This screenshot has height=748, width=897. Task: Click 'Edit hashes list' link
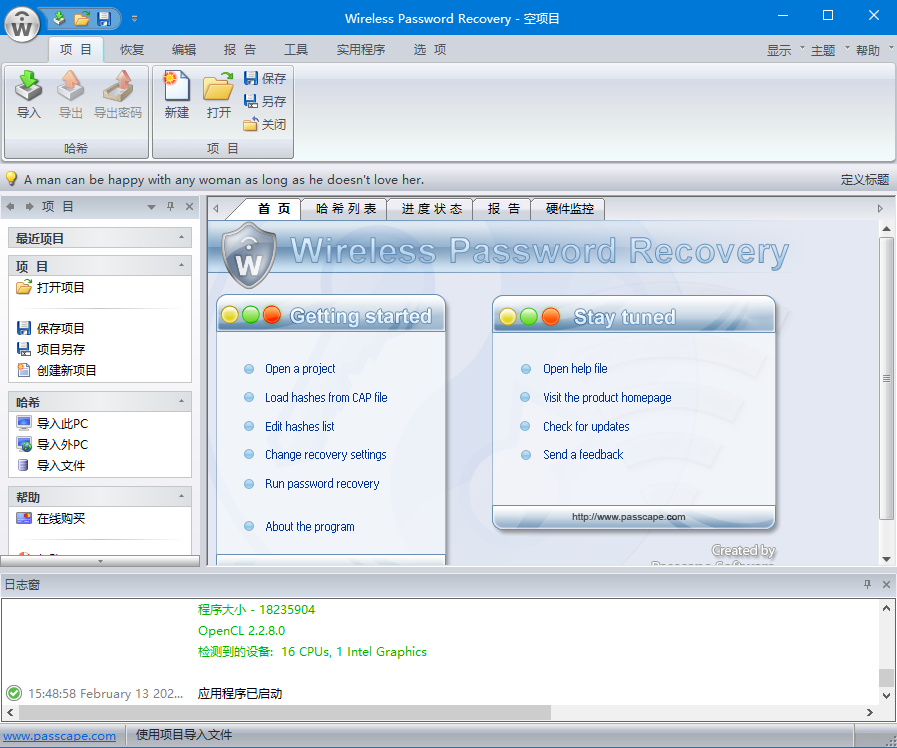299,426
